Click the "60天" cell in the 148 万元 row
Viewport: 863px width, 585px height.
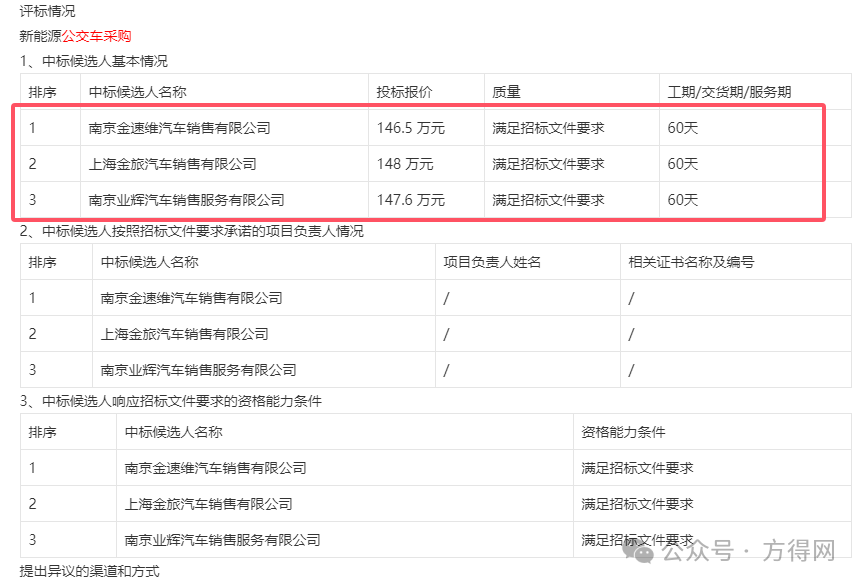pyautogui.click(x=682, y=164)
